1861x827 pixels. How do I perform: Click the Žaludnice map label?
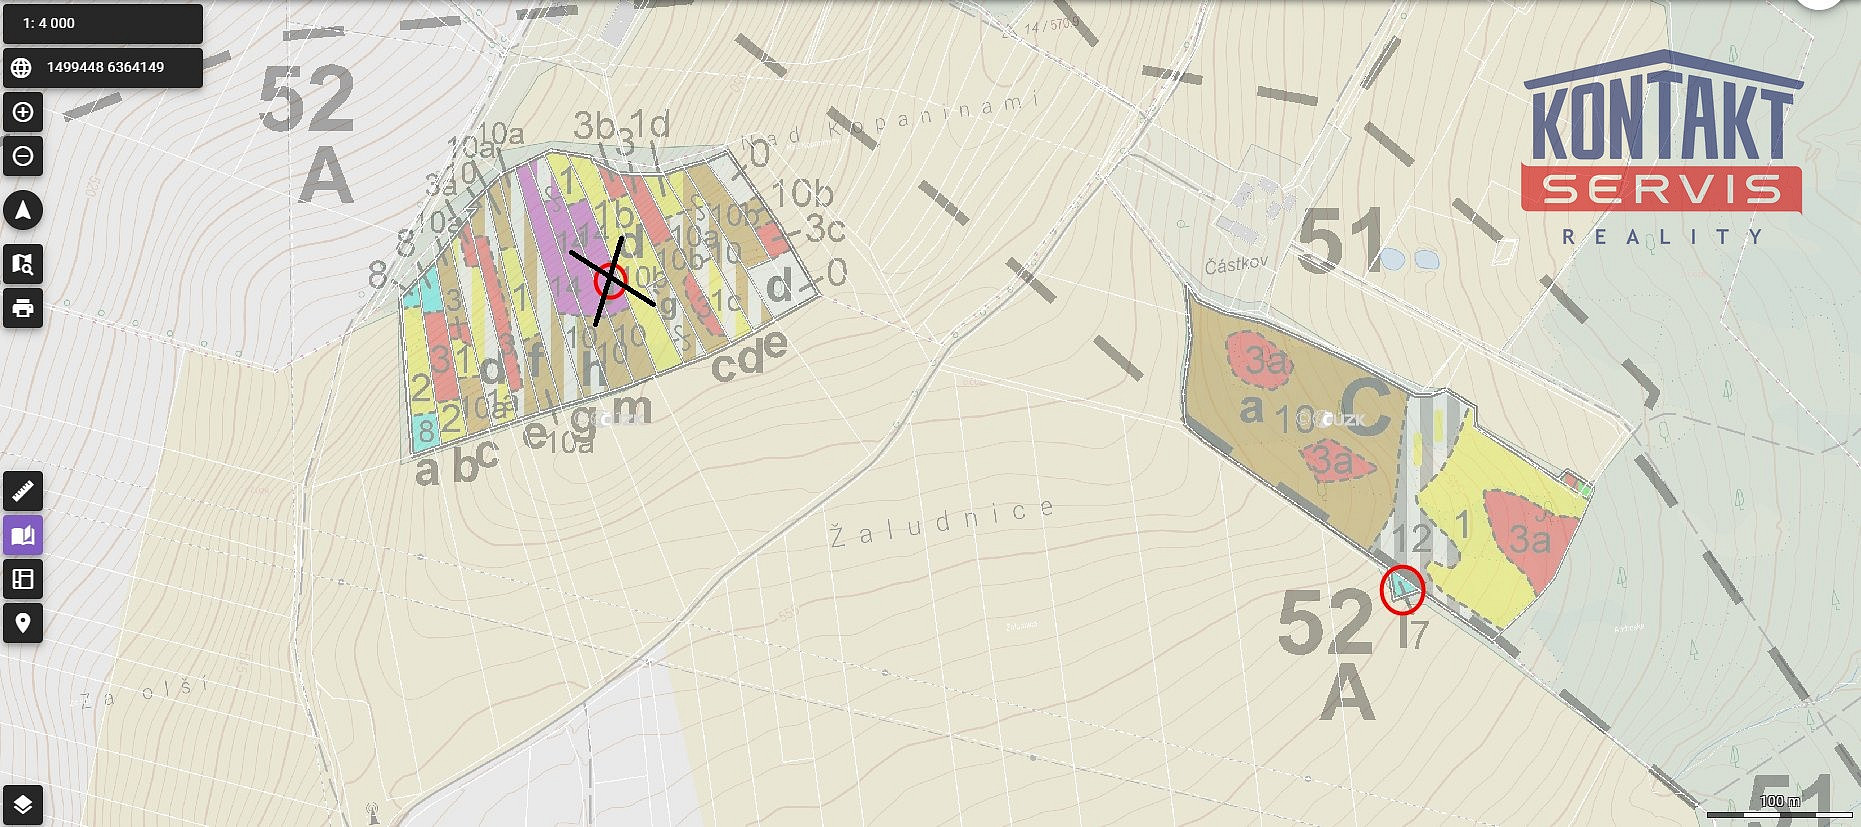pyautogui.click(x=943, y=522)
